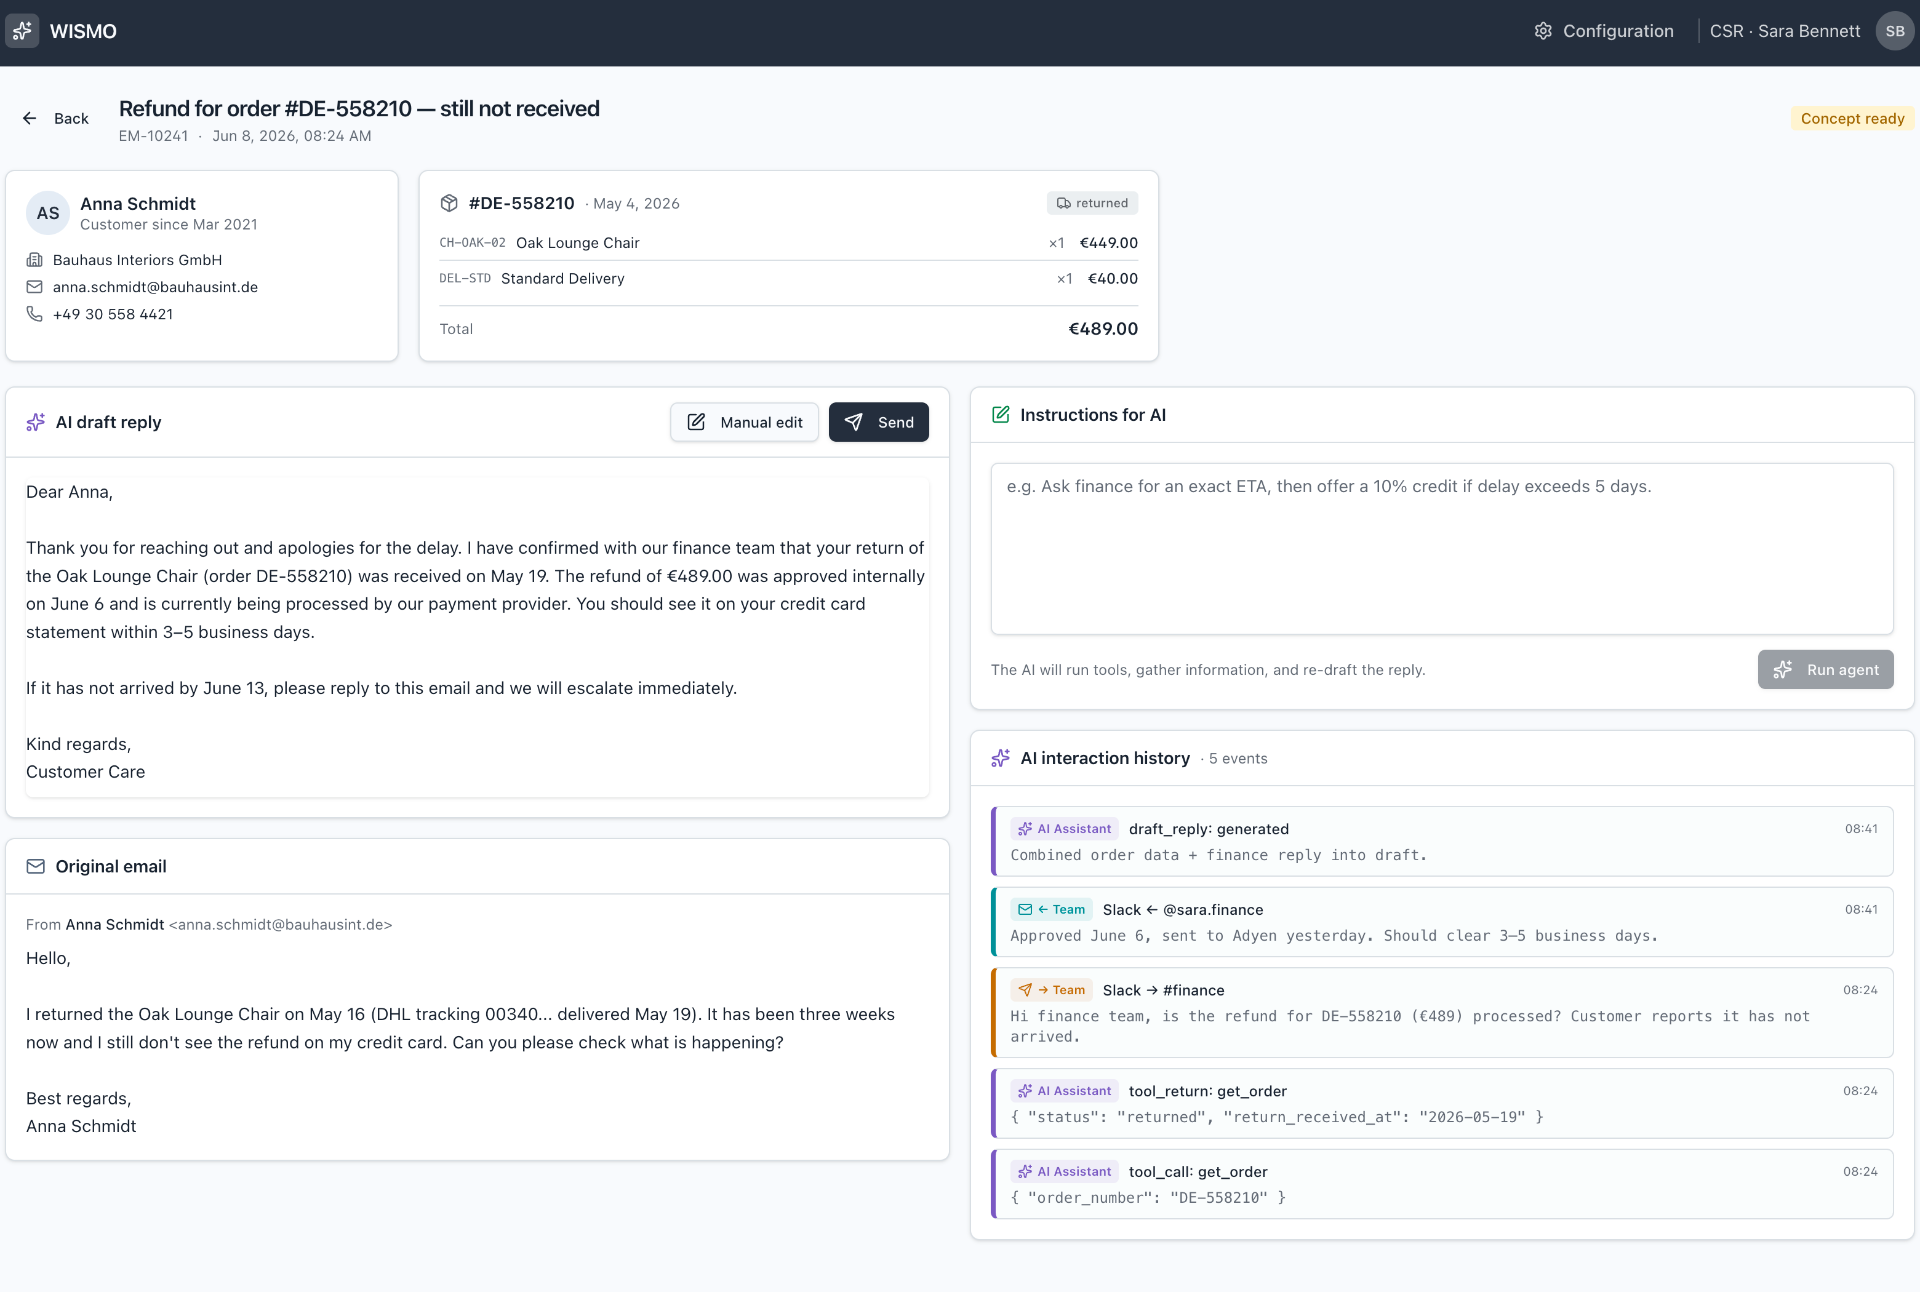Click the Original email envelope icon
The width and height of the screenshot is (1920, 1292).
tap(36, 866)
